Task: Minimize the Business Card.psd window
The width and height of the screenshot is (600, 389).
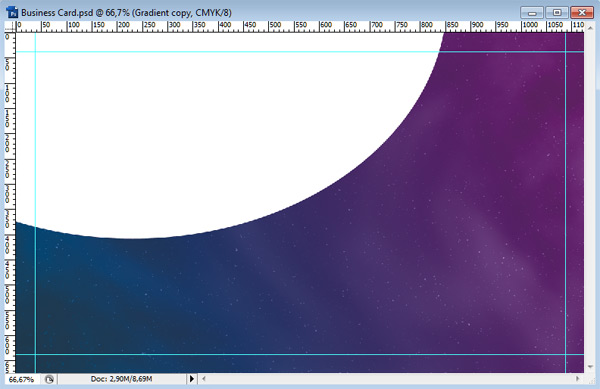Action: click(x=532, y=13)
